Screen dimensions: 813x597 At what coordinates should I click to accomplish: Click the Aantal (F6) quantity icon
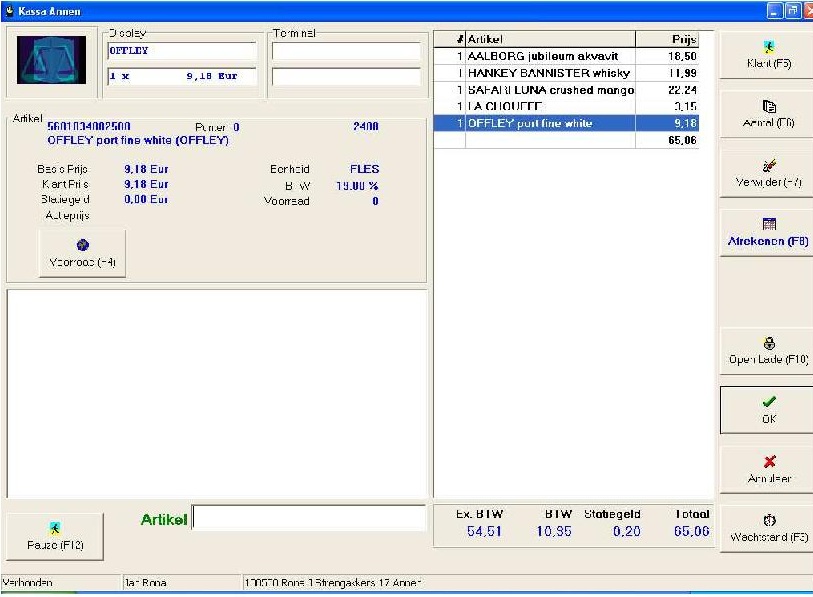(769, 106)
